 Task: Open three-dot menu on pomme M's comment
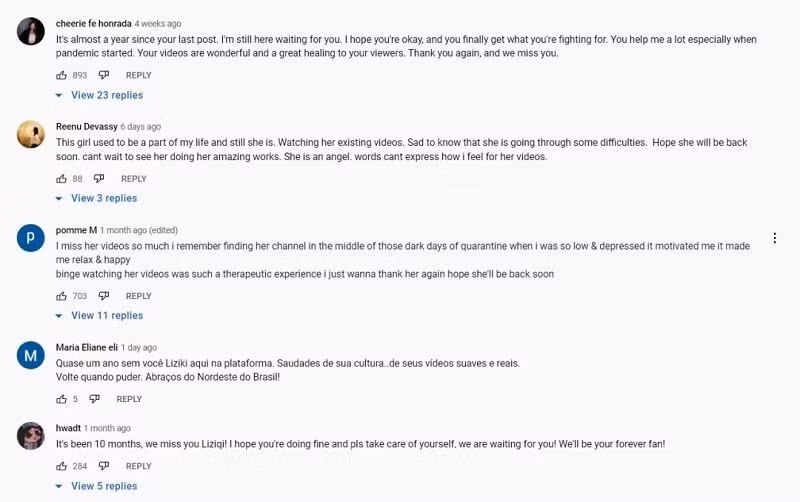tap(774, 238)
